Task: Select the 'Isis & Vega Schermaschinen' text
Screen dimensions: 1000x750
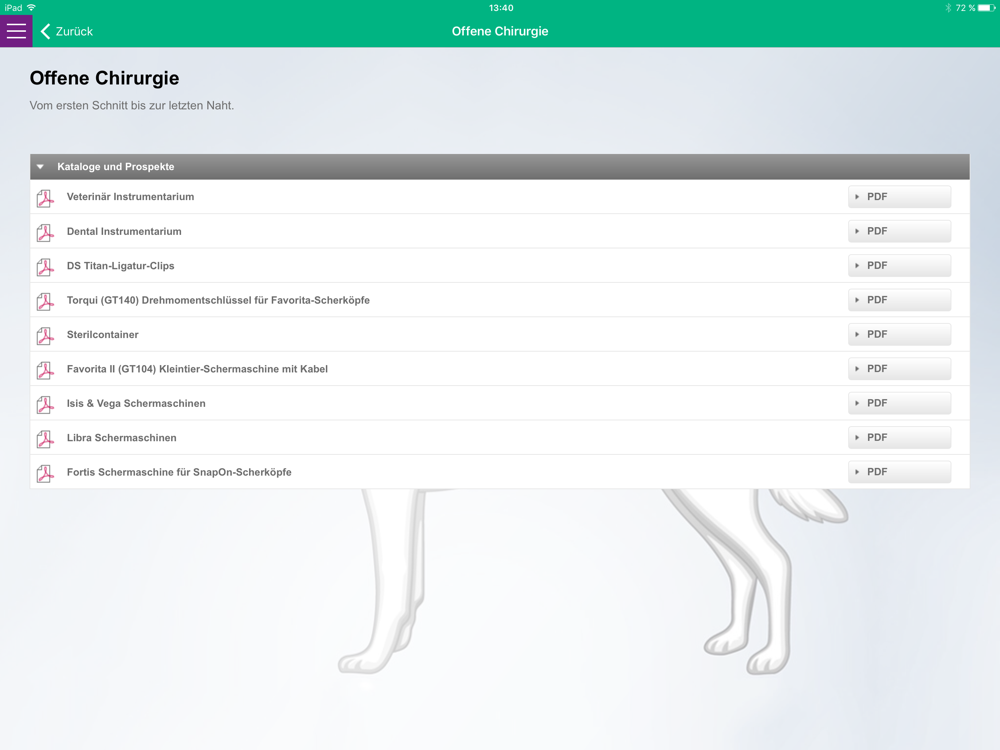Action: (x=136, y=403)
